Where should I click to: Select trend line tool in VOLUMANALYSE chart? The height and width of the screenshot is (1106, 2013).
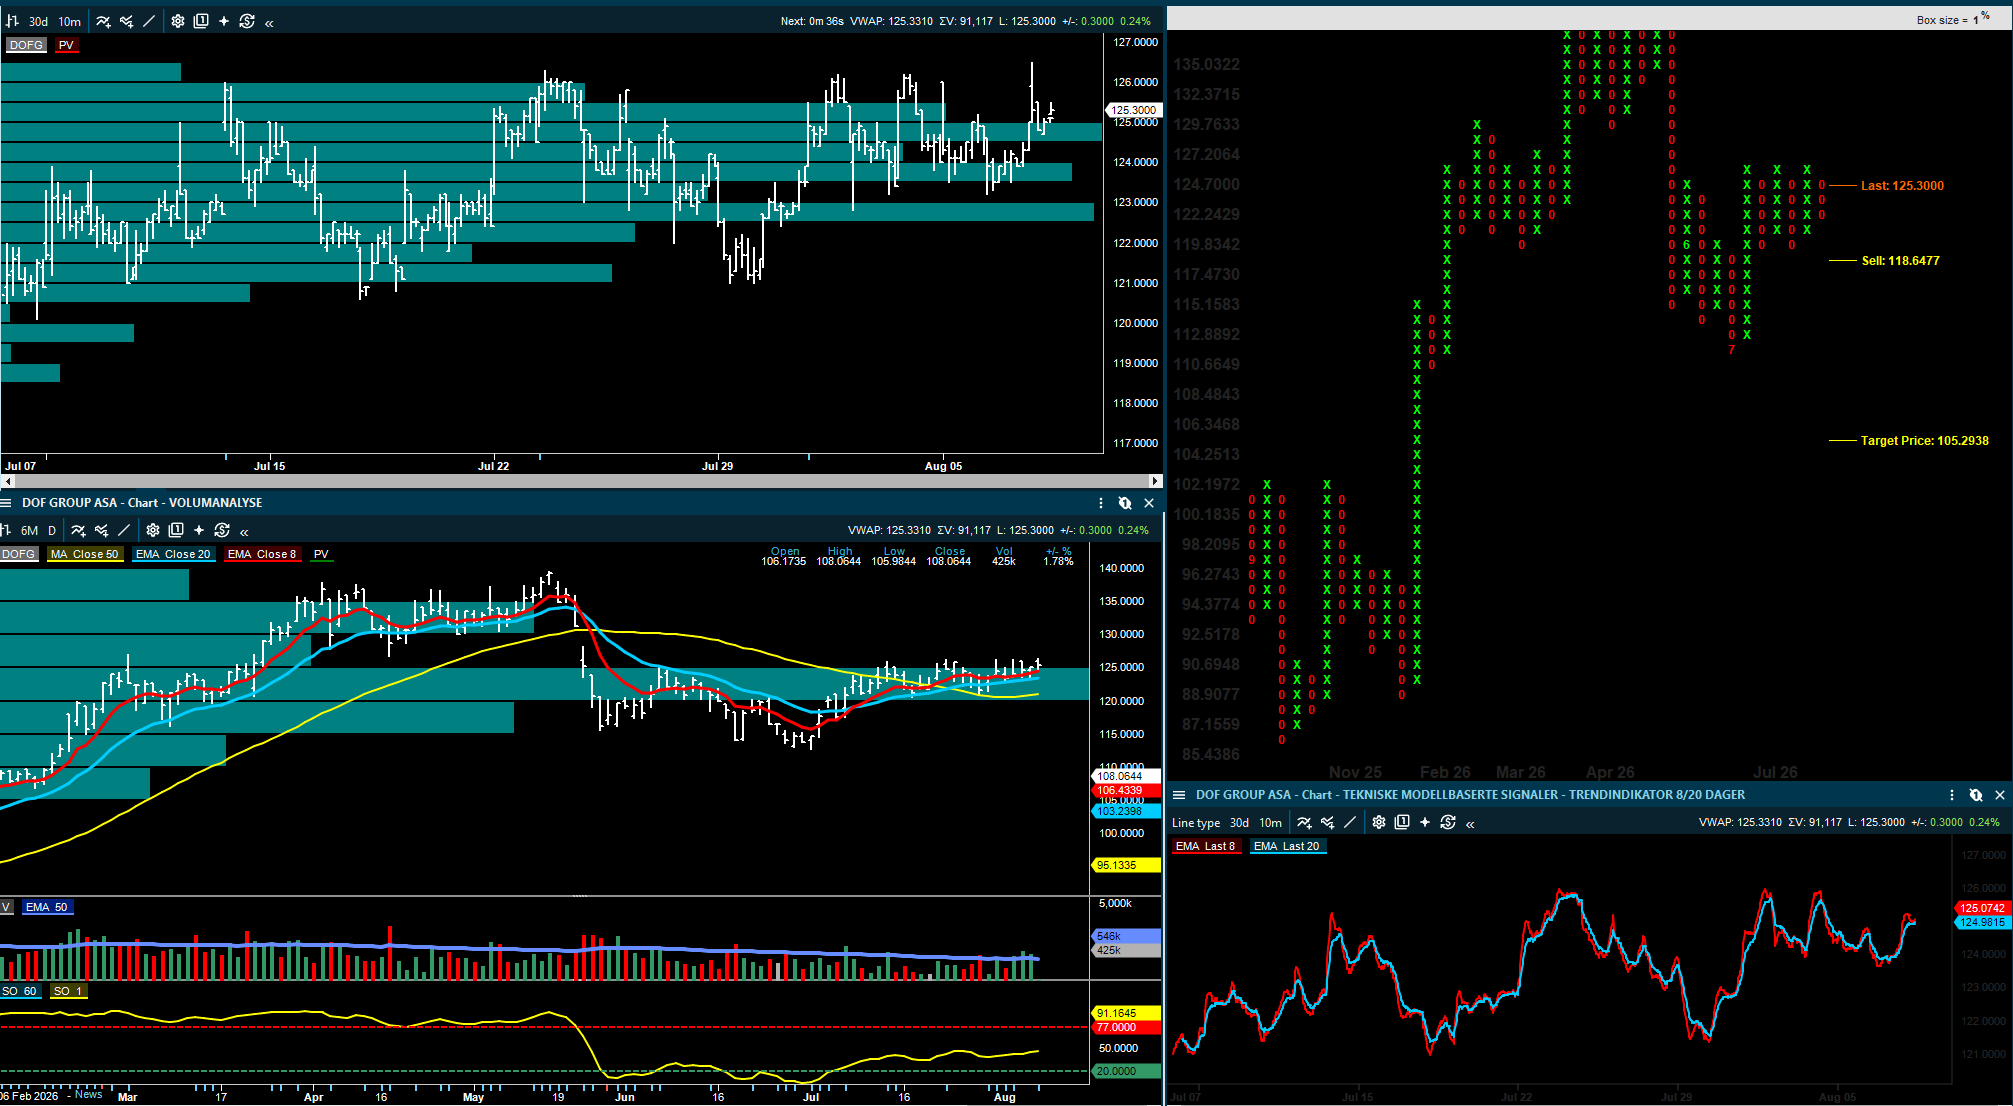[124, 530]
